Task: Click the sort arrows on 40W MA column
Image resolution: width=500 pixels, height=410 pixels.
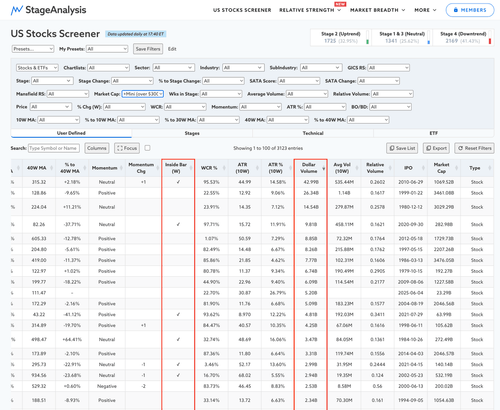Action: point(52,168)
